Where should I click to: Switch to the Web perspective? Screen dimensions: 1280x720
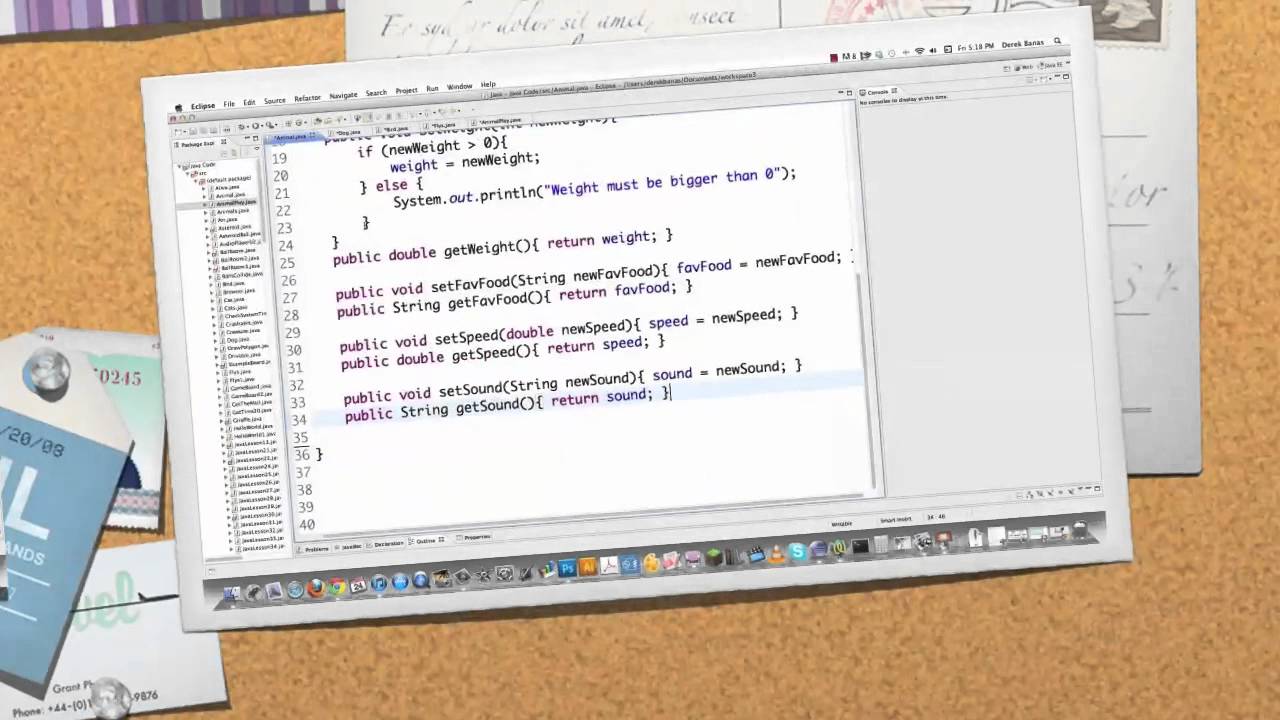coord(1024,68)
